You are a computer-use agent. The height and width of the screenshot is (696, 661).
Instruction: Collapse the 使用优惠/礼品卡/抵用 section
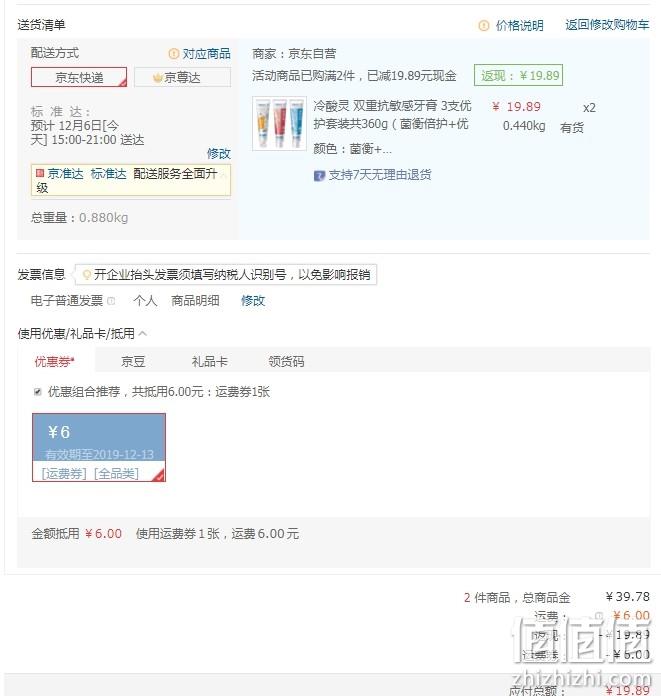[143, 333]
